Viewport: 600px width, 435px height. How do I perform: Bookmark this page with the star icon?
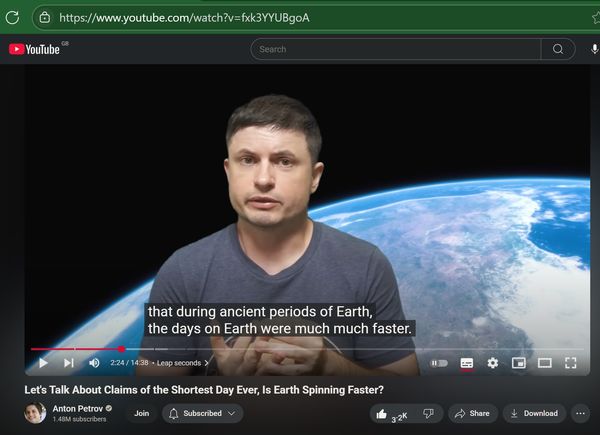(596, 18)
